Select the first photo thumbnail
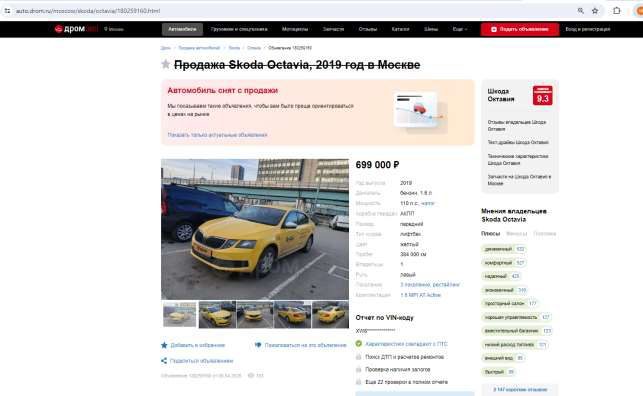The image size is (643, 396). (x=180, y=314)
